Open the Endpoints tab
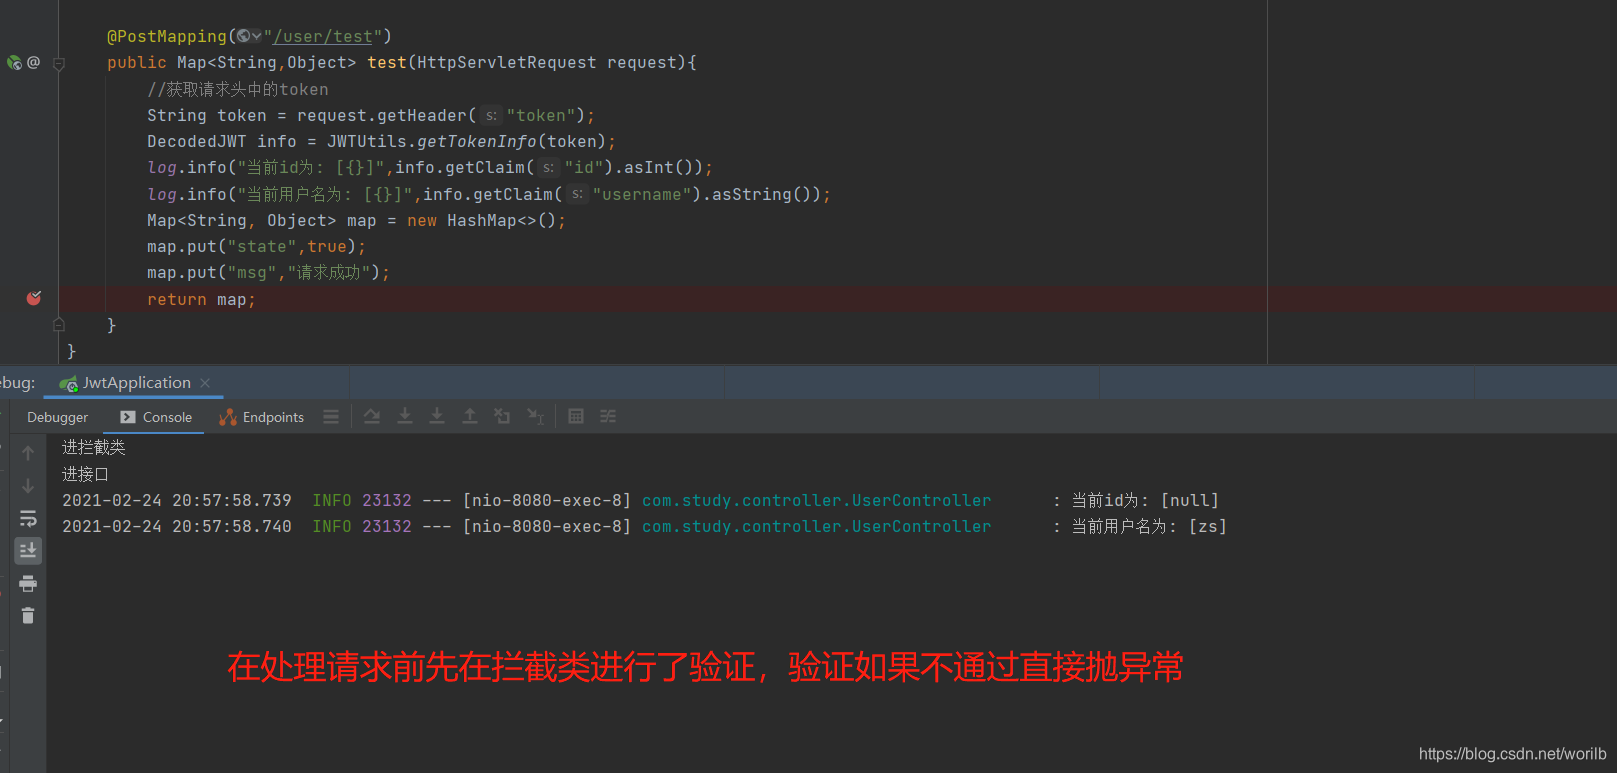The height and width of the screenshot is (773, 1617). (262, 417)
